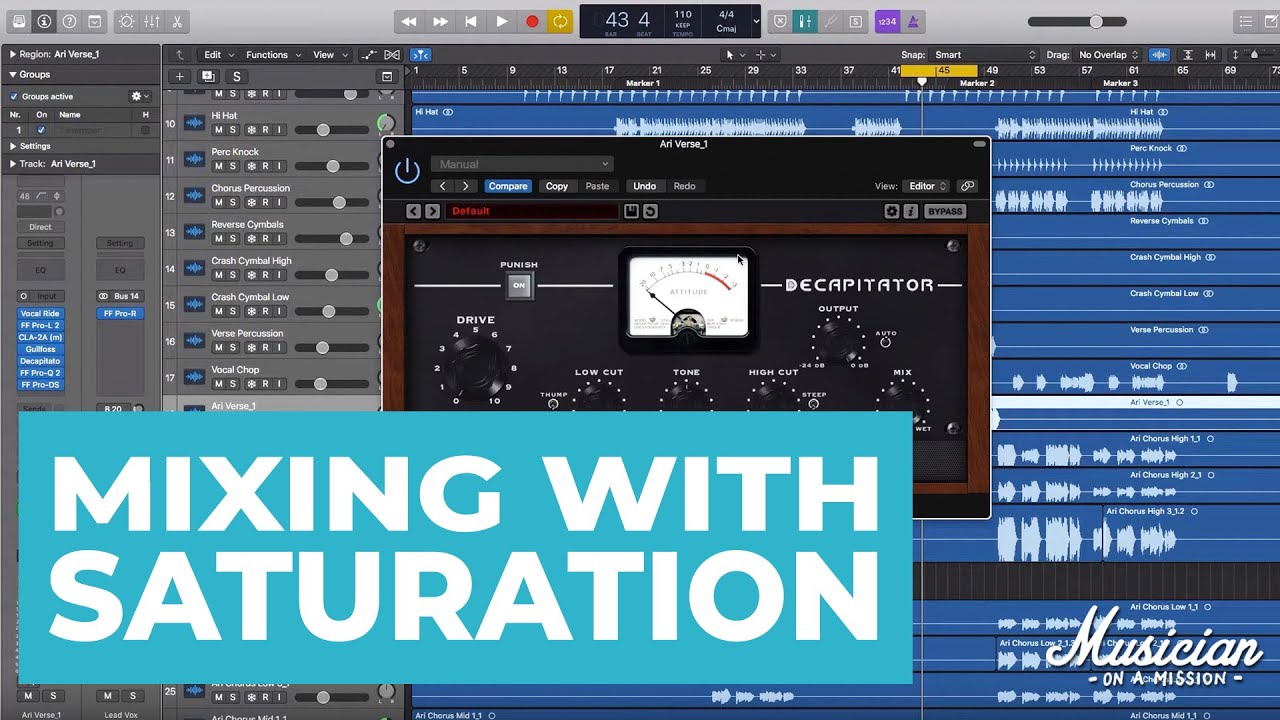Viewport: 1280px width, 720px height.
Task: Click the Copy button in plug-in header
Action: click(x=557, y=186)
